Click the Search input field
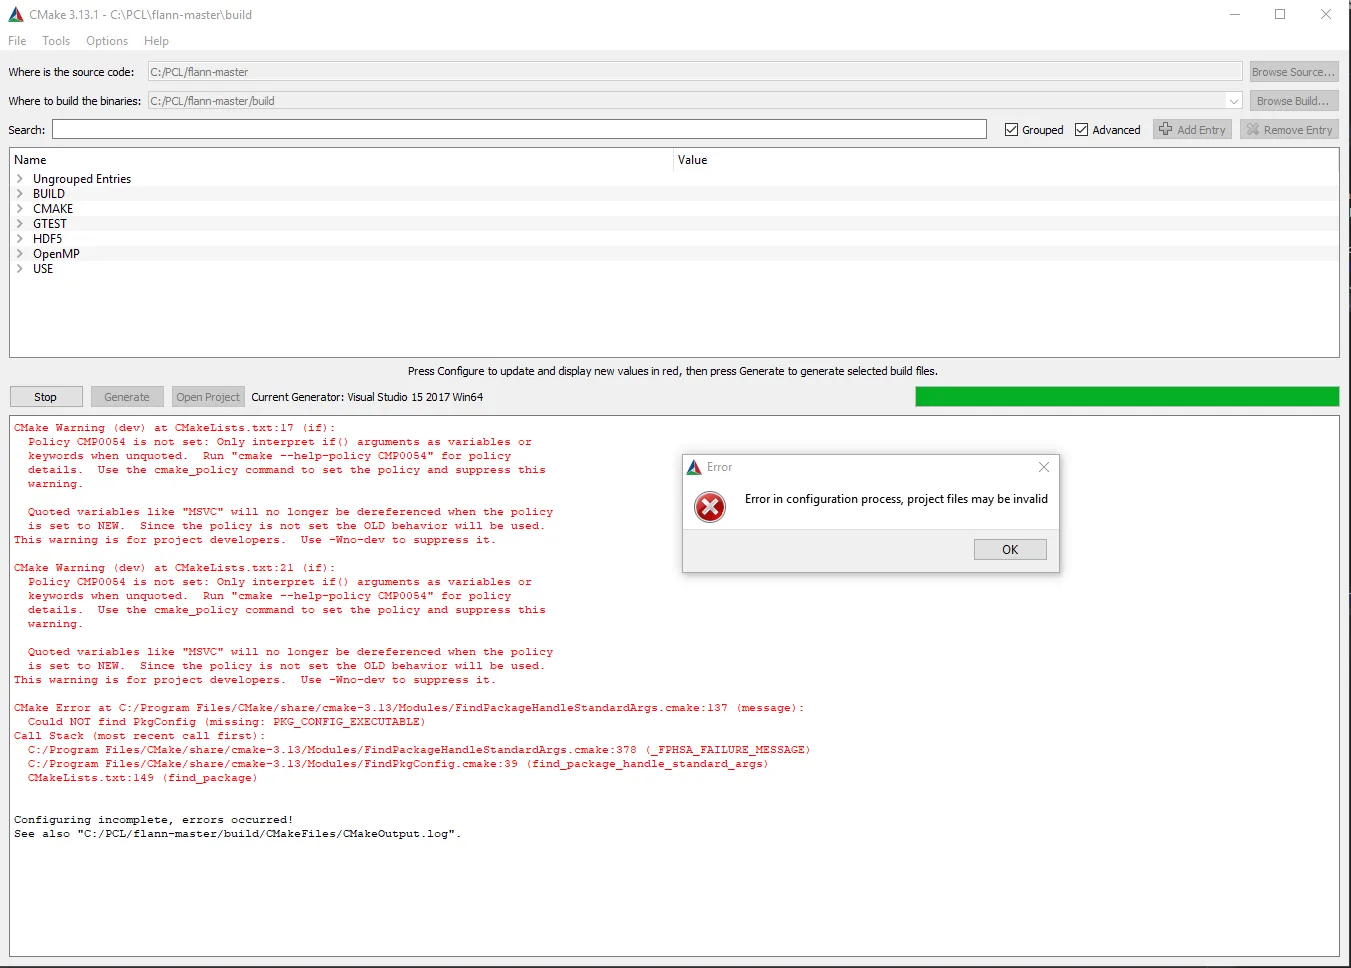 tap(520, 130)
